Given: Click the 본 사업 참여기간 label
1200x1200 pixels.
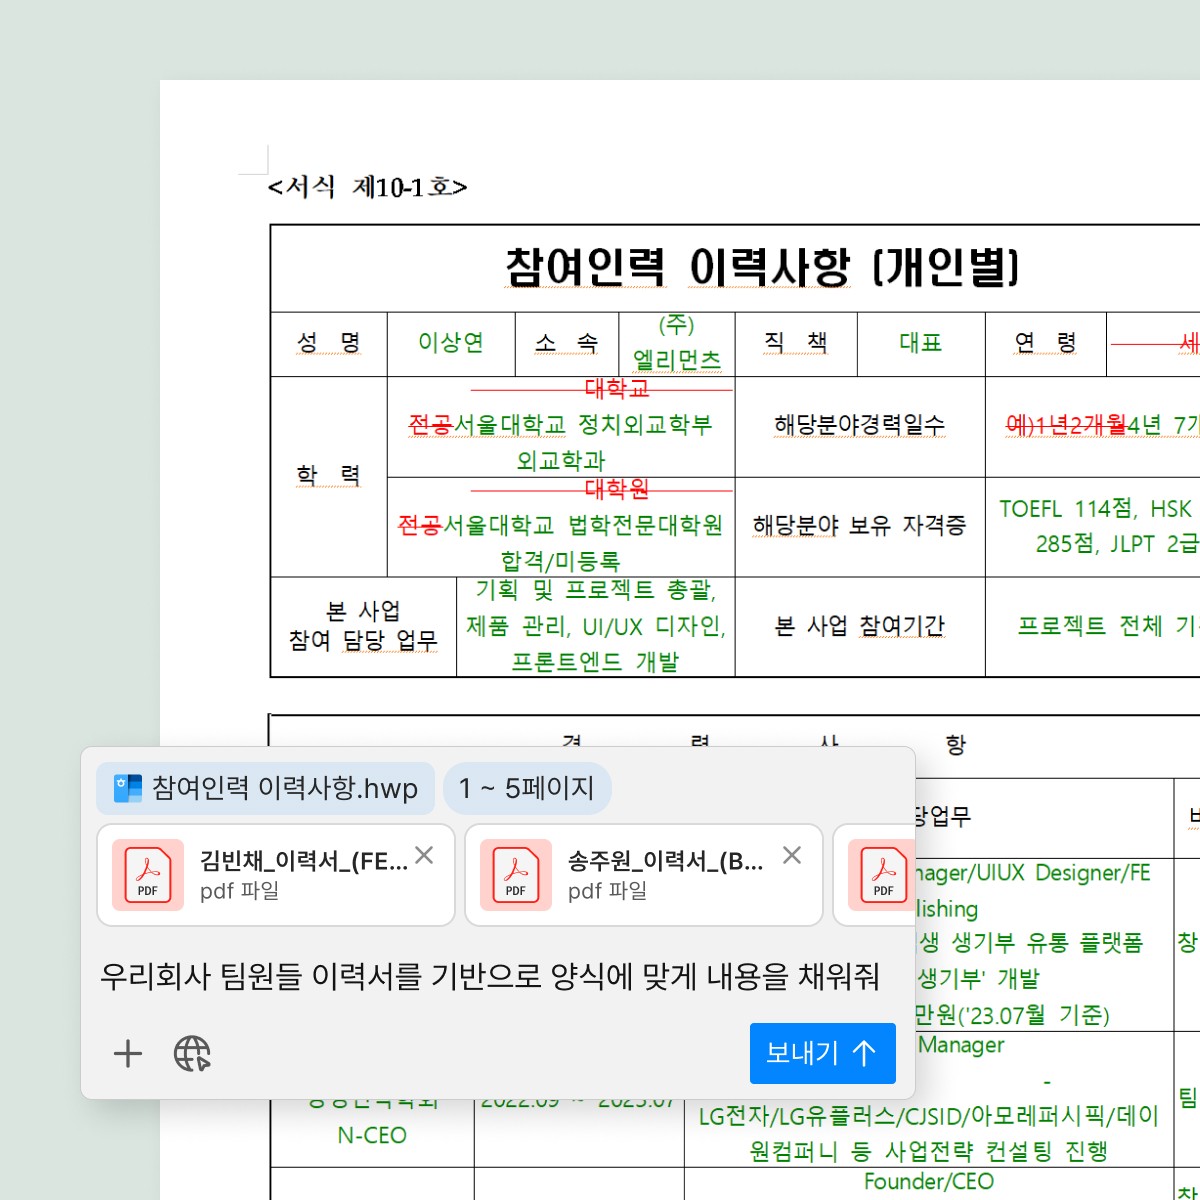Looking at the screenshot, I should pyautogui.click(x=859, y=626).
